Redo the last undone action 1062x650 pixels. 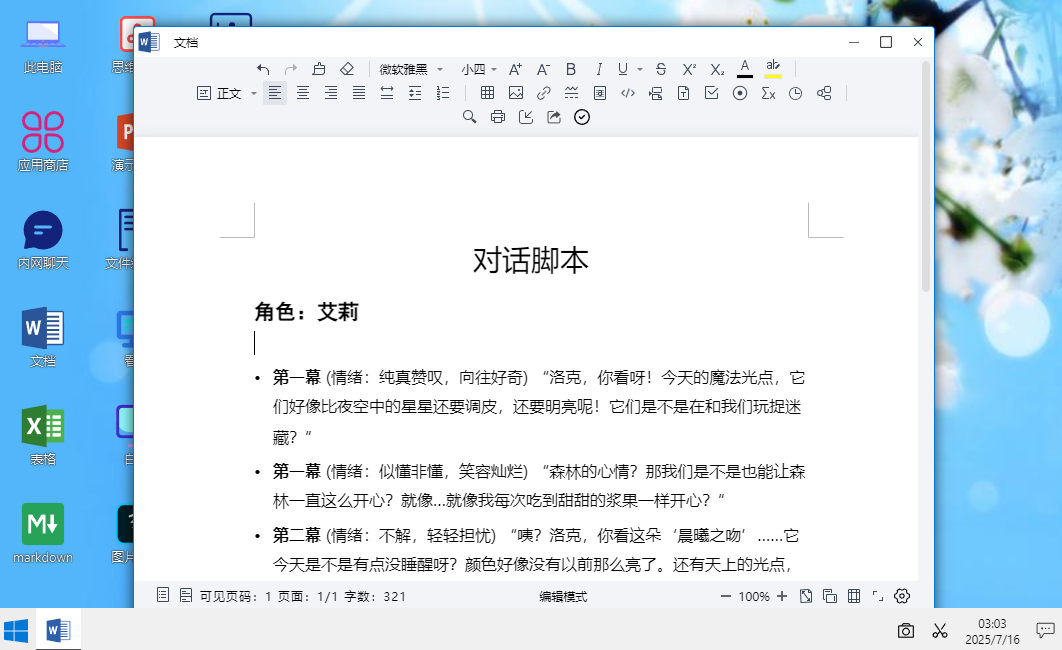click(x=291, y=69)
